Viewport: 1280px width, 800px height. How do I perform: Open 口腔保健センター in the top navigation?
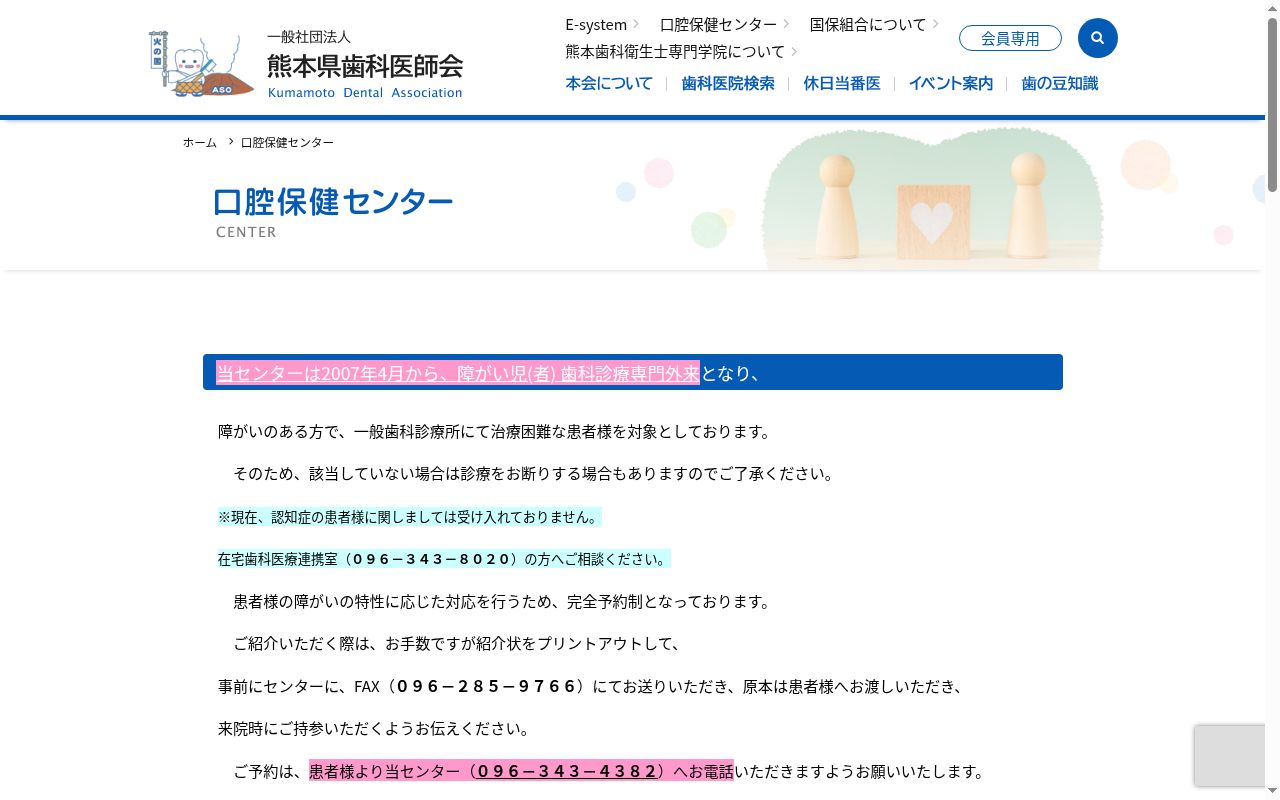[x=718, y=24]
